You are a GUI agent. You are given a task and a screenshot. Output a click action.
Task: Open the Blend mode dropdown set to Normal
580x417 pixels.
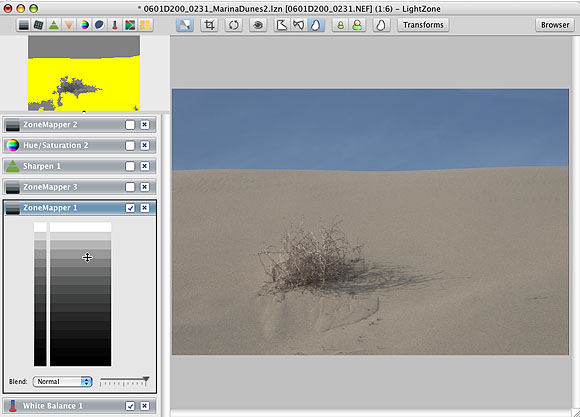click(63, 381)
